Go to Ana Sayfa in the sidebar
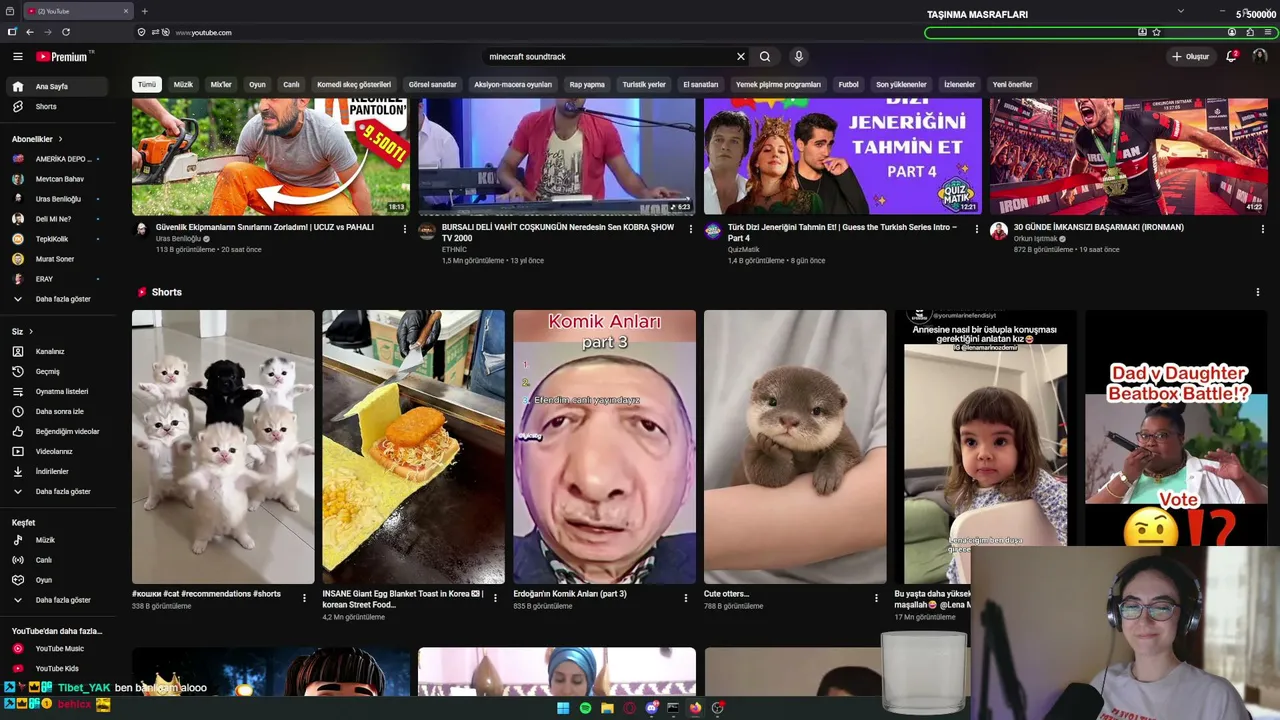 click(56, 87)
